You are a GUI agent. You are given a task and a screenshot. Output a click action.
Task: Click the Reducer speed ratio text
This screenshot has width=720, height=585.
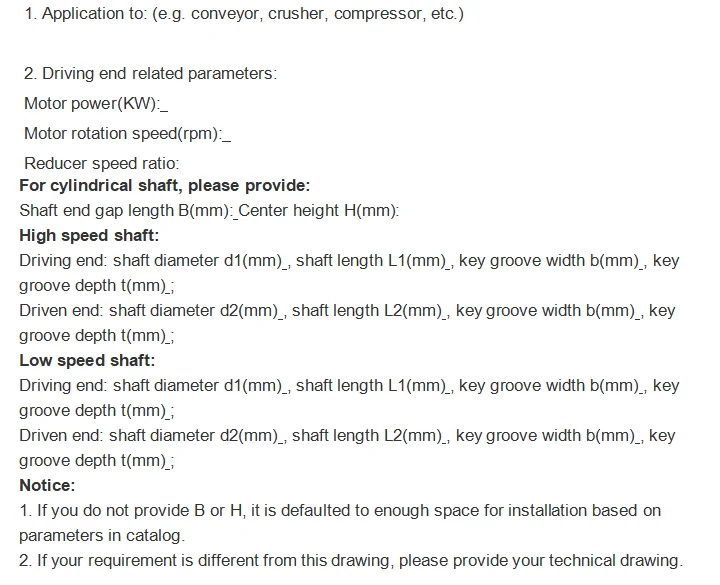[101, 163]
